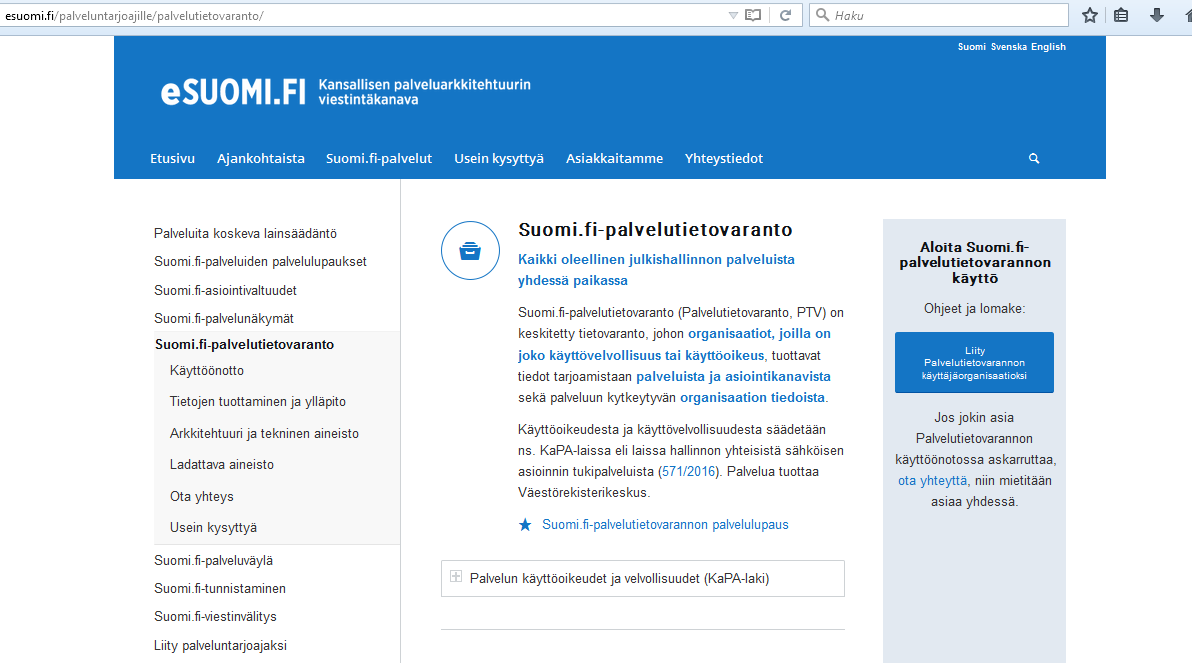Screen dimensions: 1192x663
Task: Click the 'Ohjeet ja lomake:' text
Action: [975, 309]
